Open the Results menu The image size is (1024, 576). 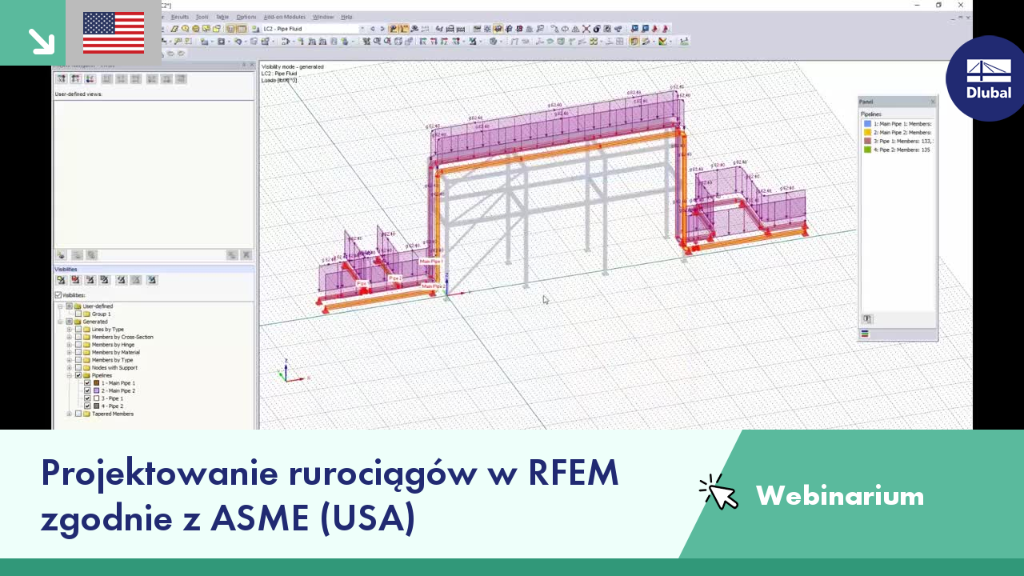pyautogui.click(x=180, y=17)
